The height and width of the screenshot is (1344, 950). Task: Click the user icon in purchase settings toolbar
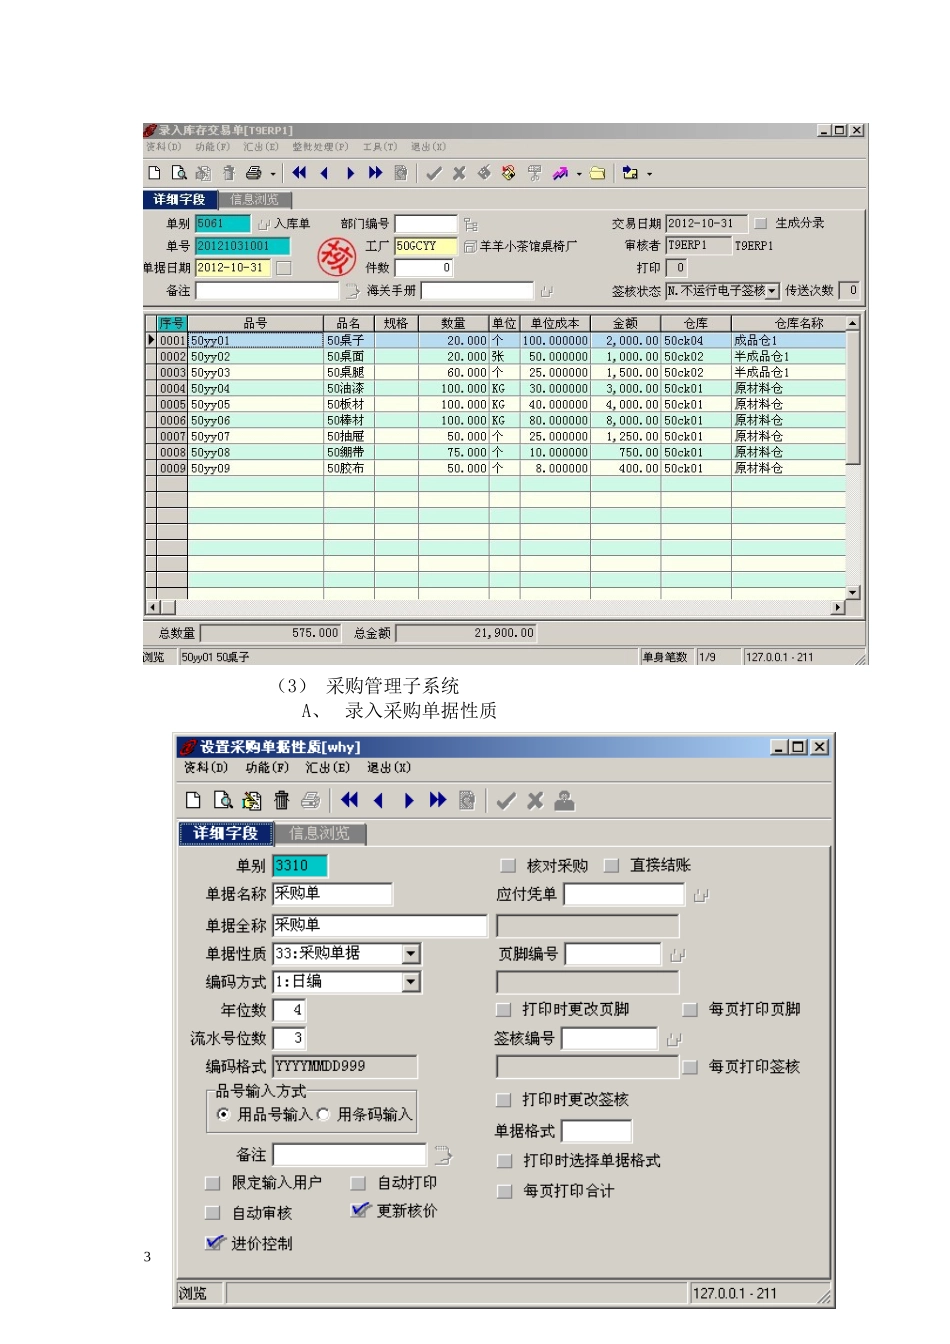point(565,800)
